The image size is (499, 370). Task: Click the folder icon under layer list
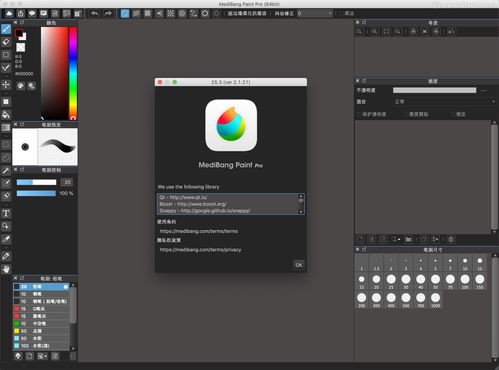[x=408, y=239]
